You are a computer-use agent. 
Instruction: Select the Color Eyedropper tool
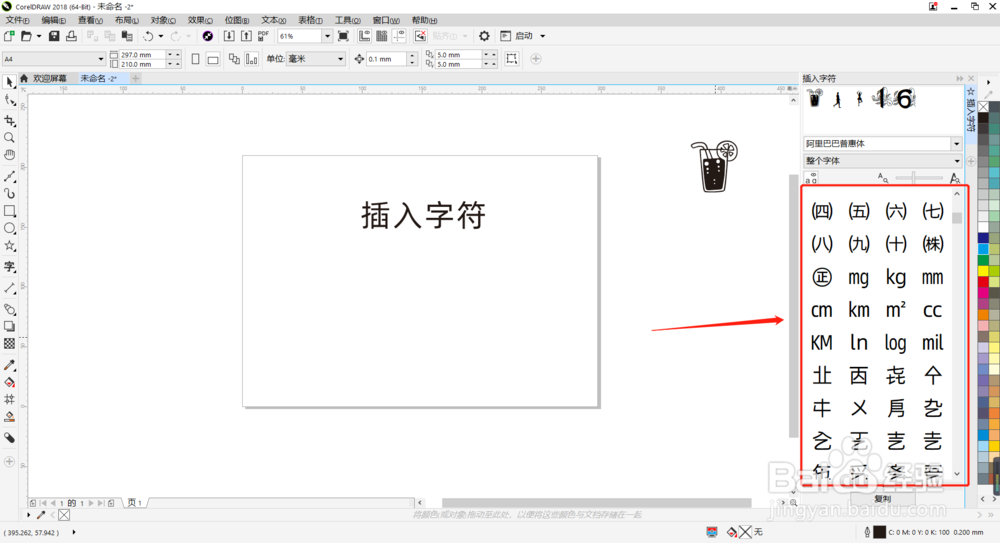pos(9,365)
